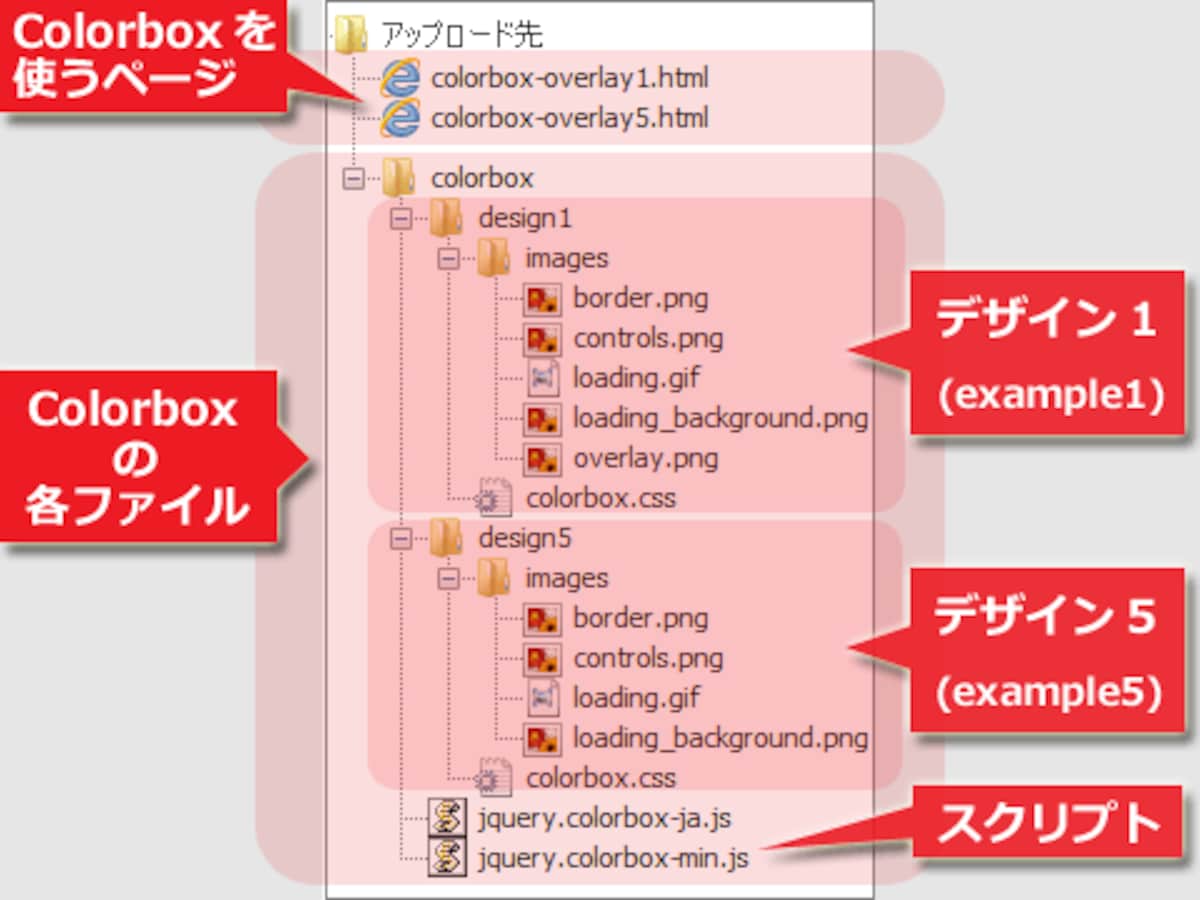
Task: Click the アップロード先 root folder icon
Action: 352,36
